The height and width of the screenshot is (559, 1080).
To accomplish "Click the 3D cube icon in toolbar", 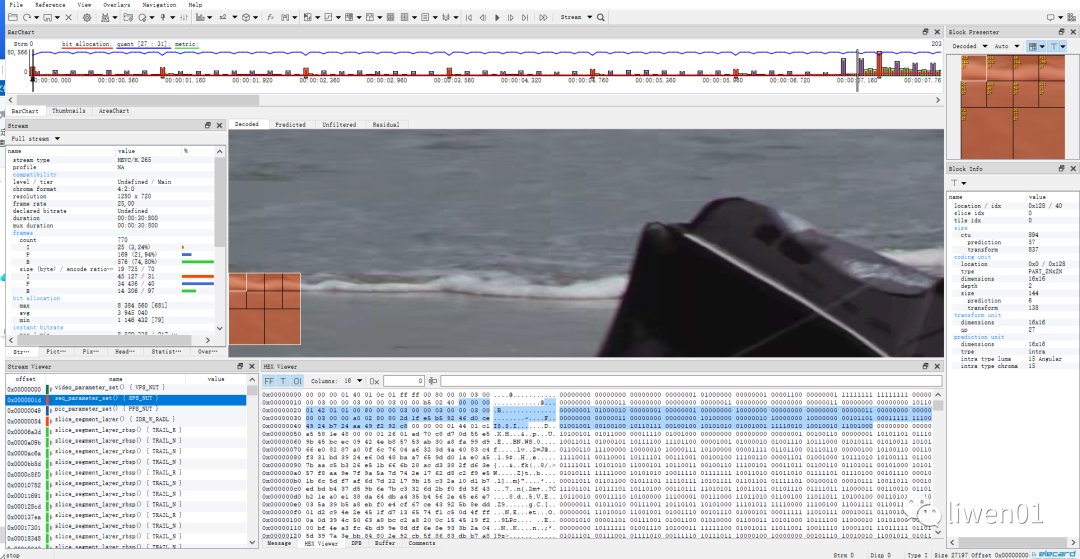I will click(246, 17).
